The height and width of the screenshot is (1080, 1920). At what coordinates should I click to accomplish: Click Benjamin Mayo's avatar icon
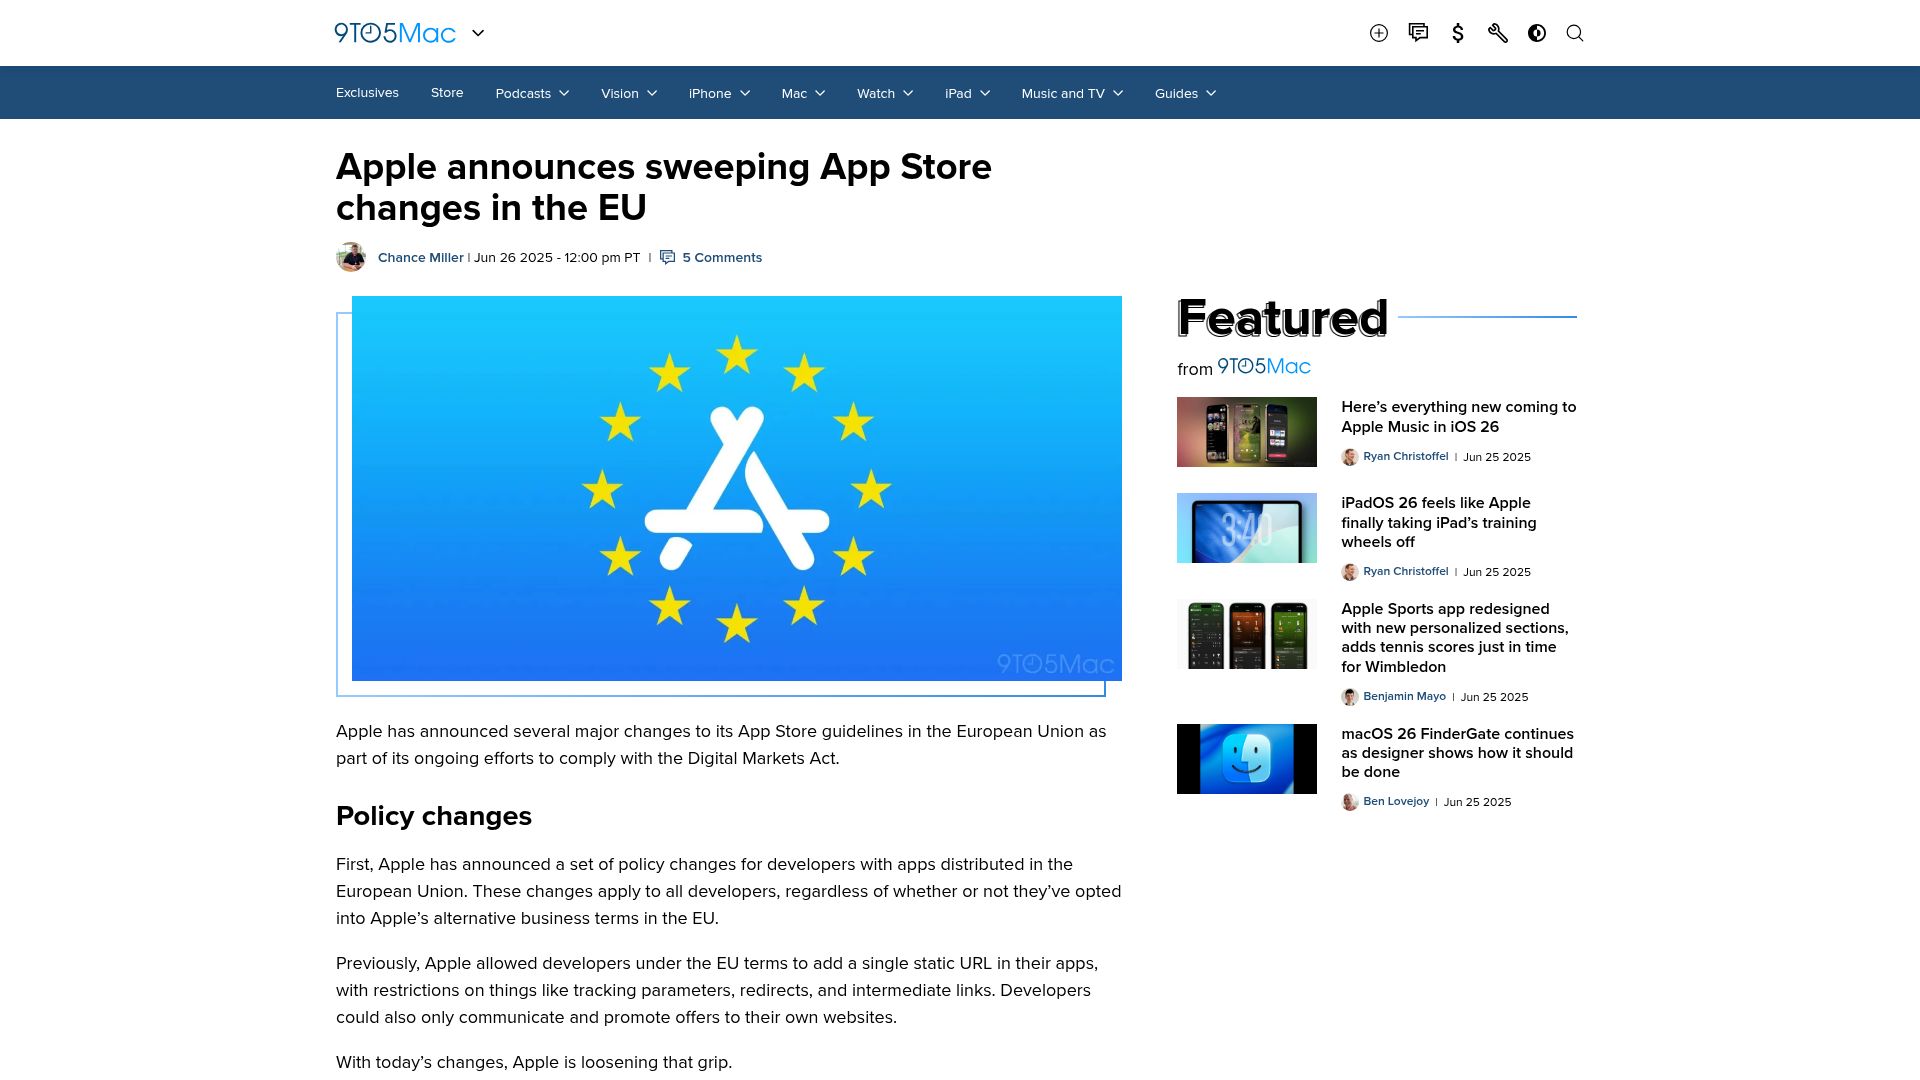coord(1350,697)
